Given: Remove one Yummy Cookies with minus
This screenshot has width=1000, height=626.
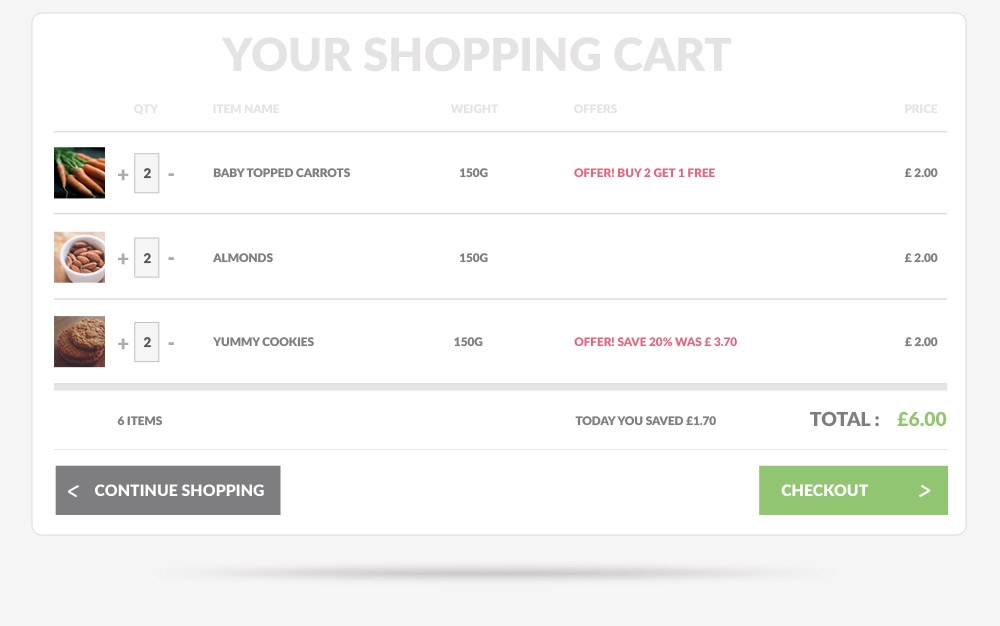Looking at the screenshot, I should [171, 343].
